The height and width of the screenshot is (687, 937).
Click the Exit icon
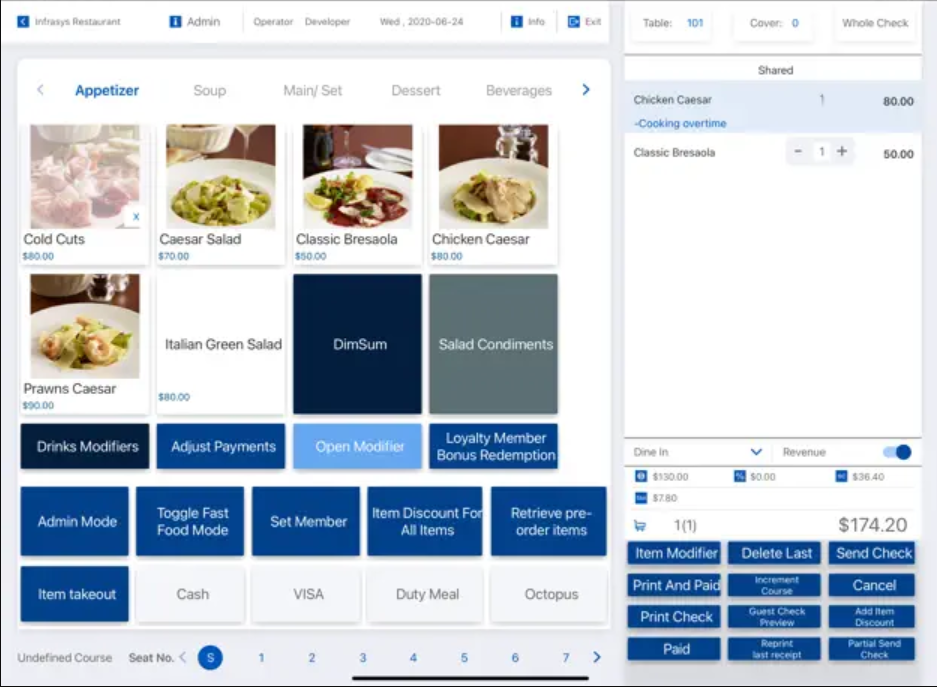click(x=574, y=21)
